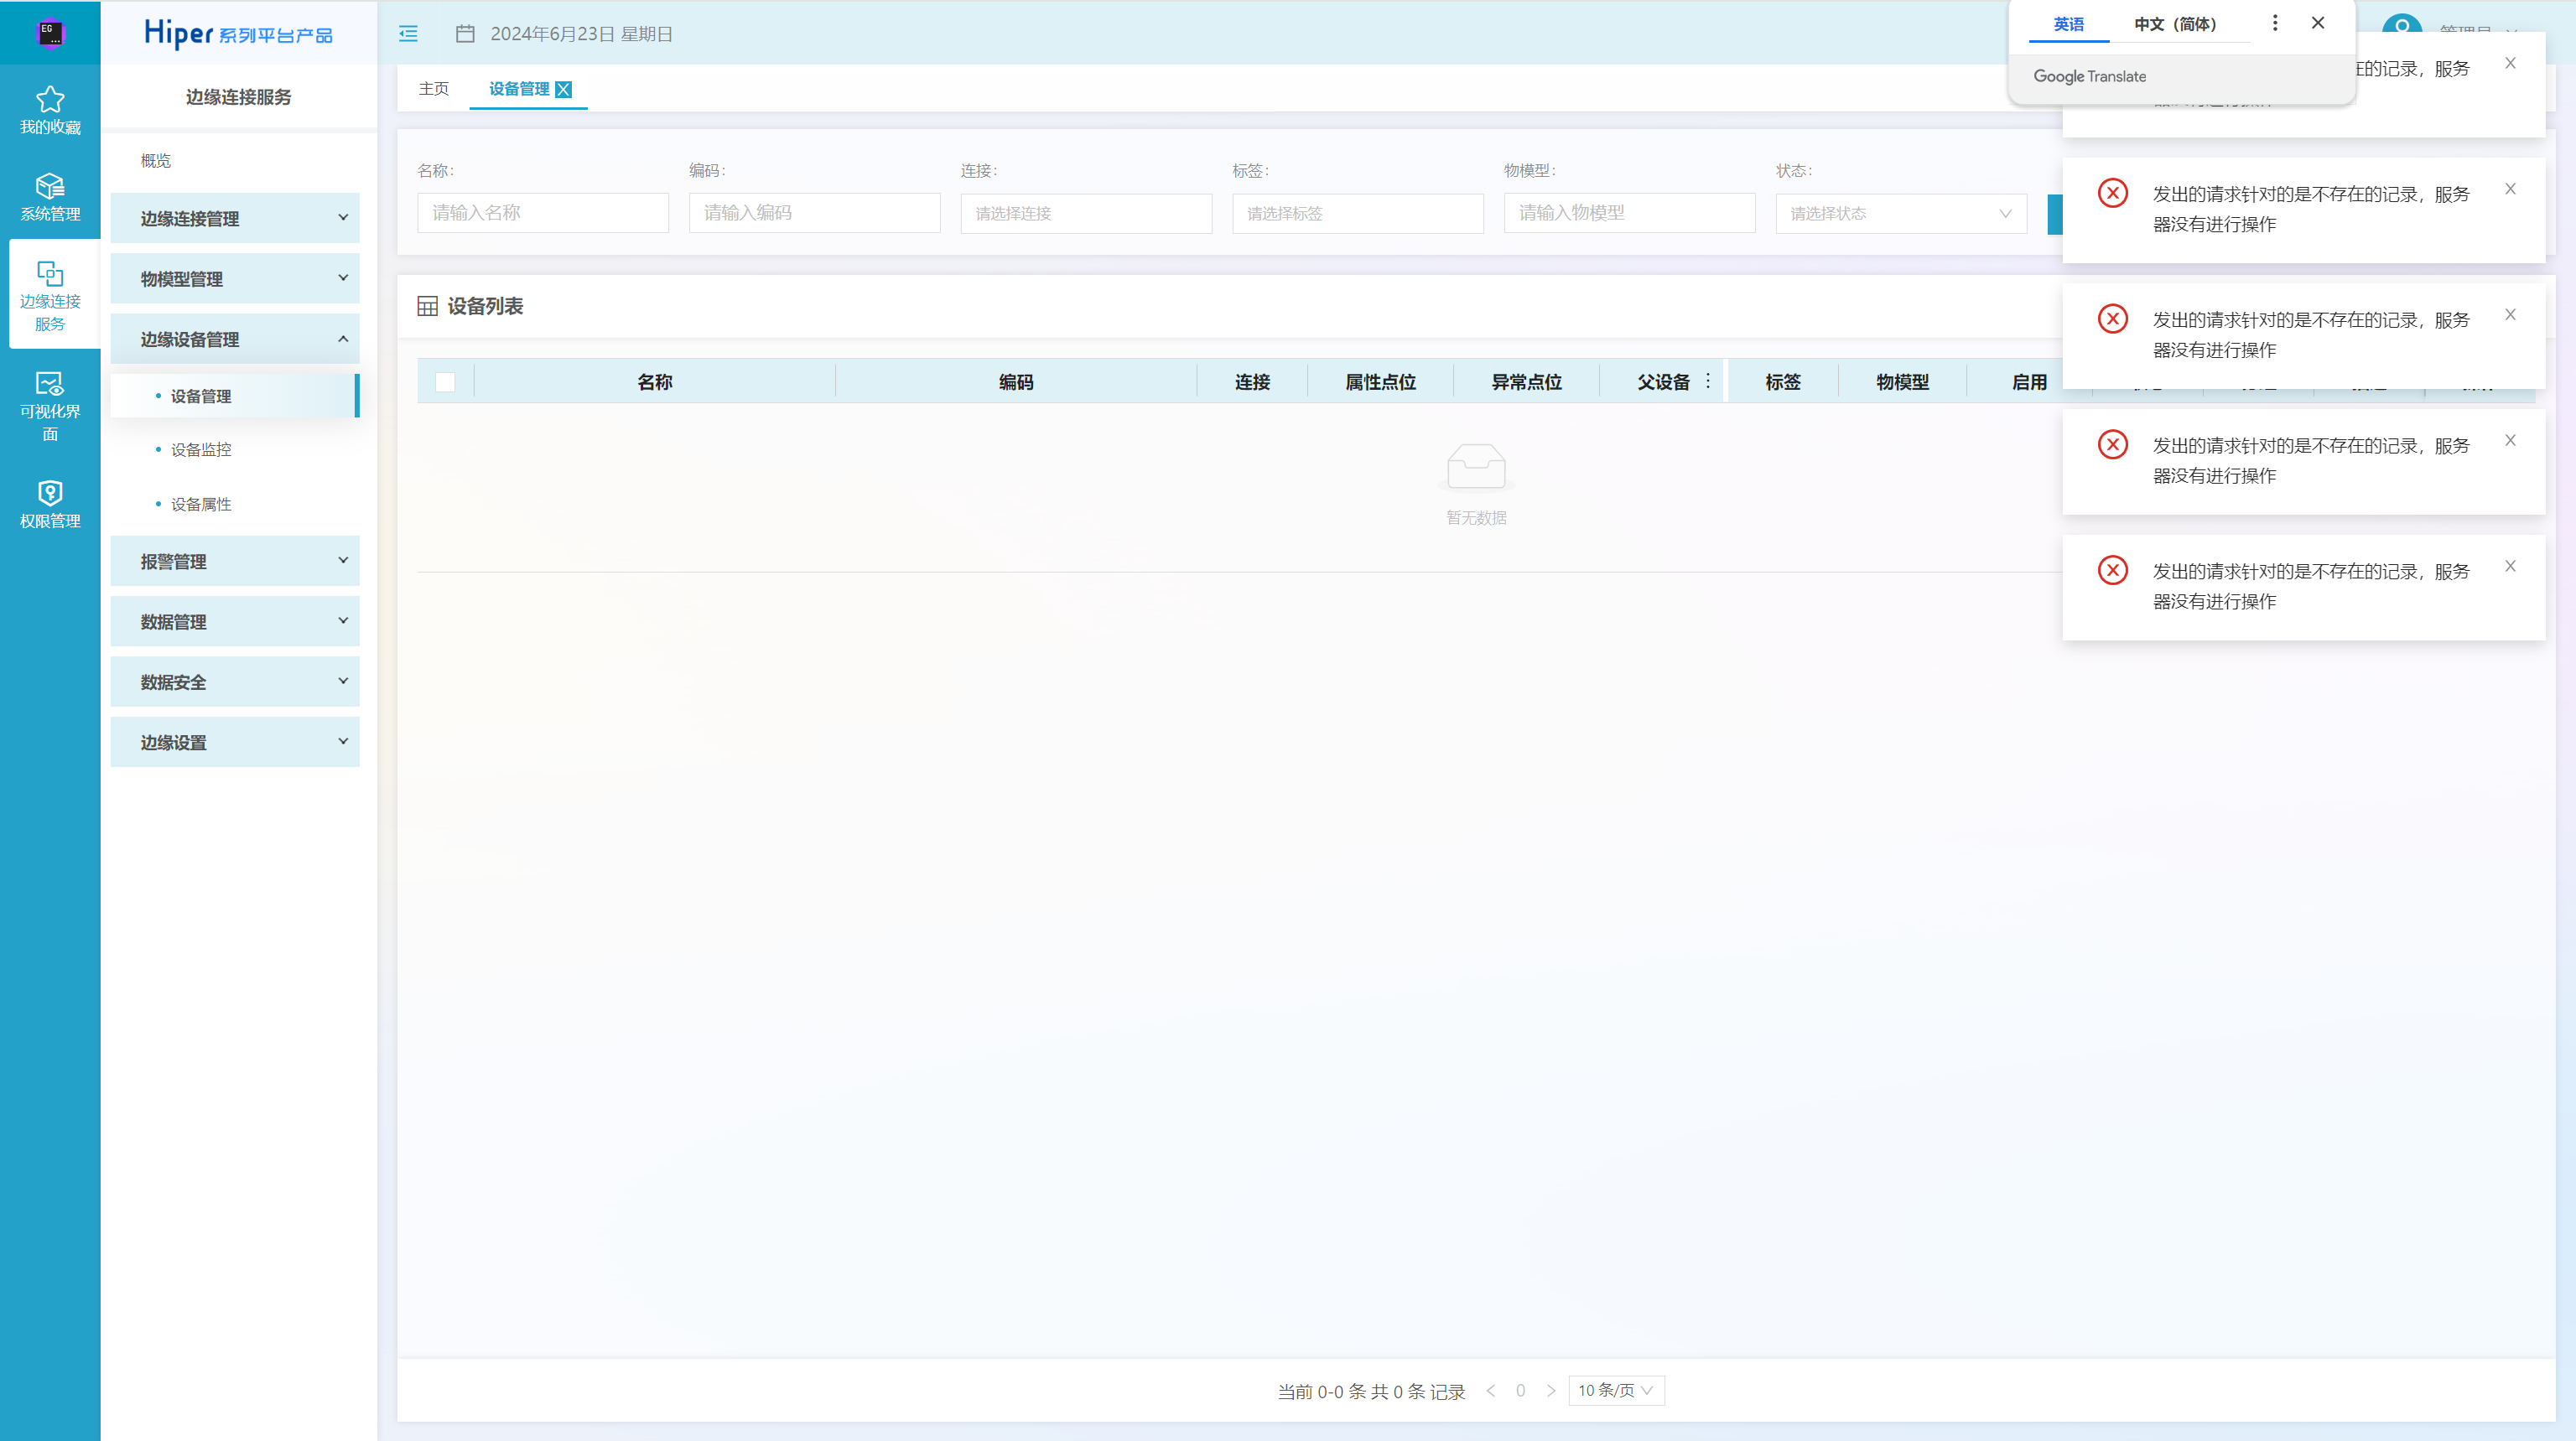This screenshot has width=2576, height=1441.
Task: Choose 英语 in Google Translate
Action: point(2069,24)
